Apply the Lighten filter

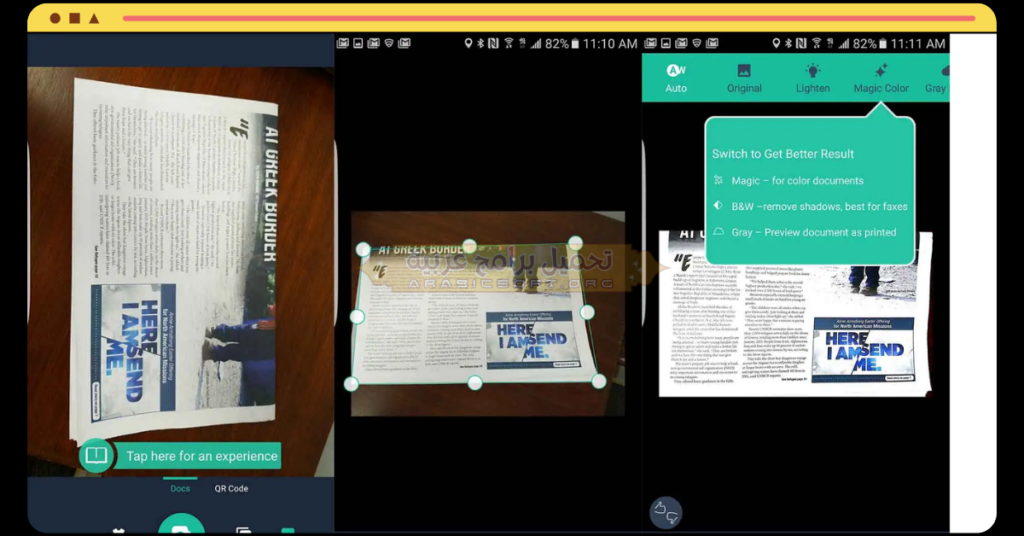pos(812,78)
